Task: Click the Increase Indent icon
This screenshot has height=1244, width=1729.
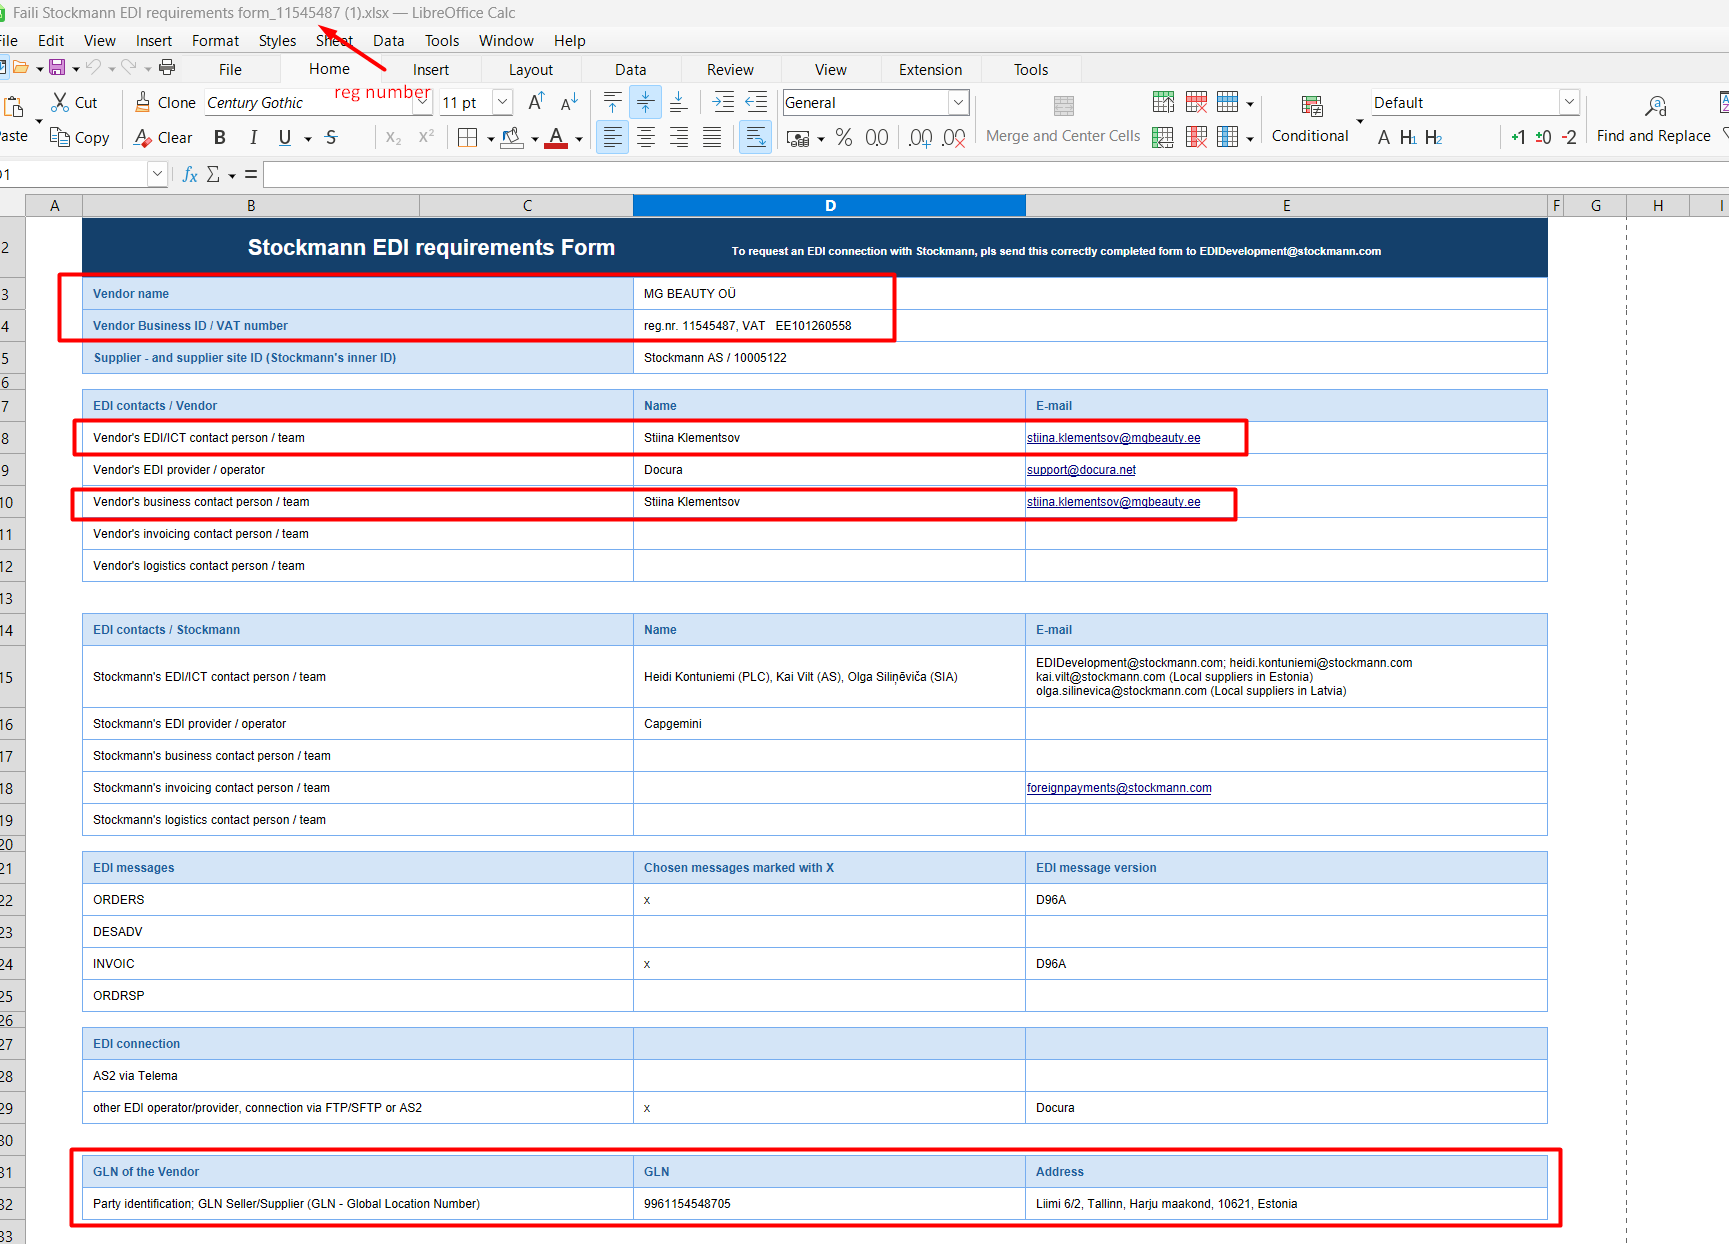Action: point(722,102)
